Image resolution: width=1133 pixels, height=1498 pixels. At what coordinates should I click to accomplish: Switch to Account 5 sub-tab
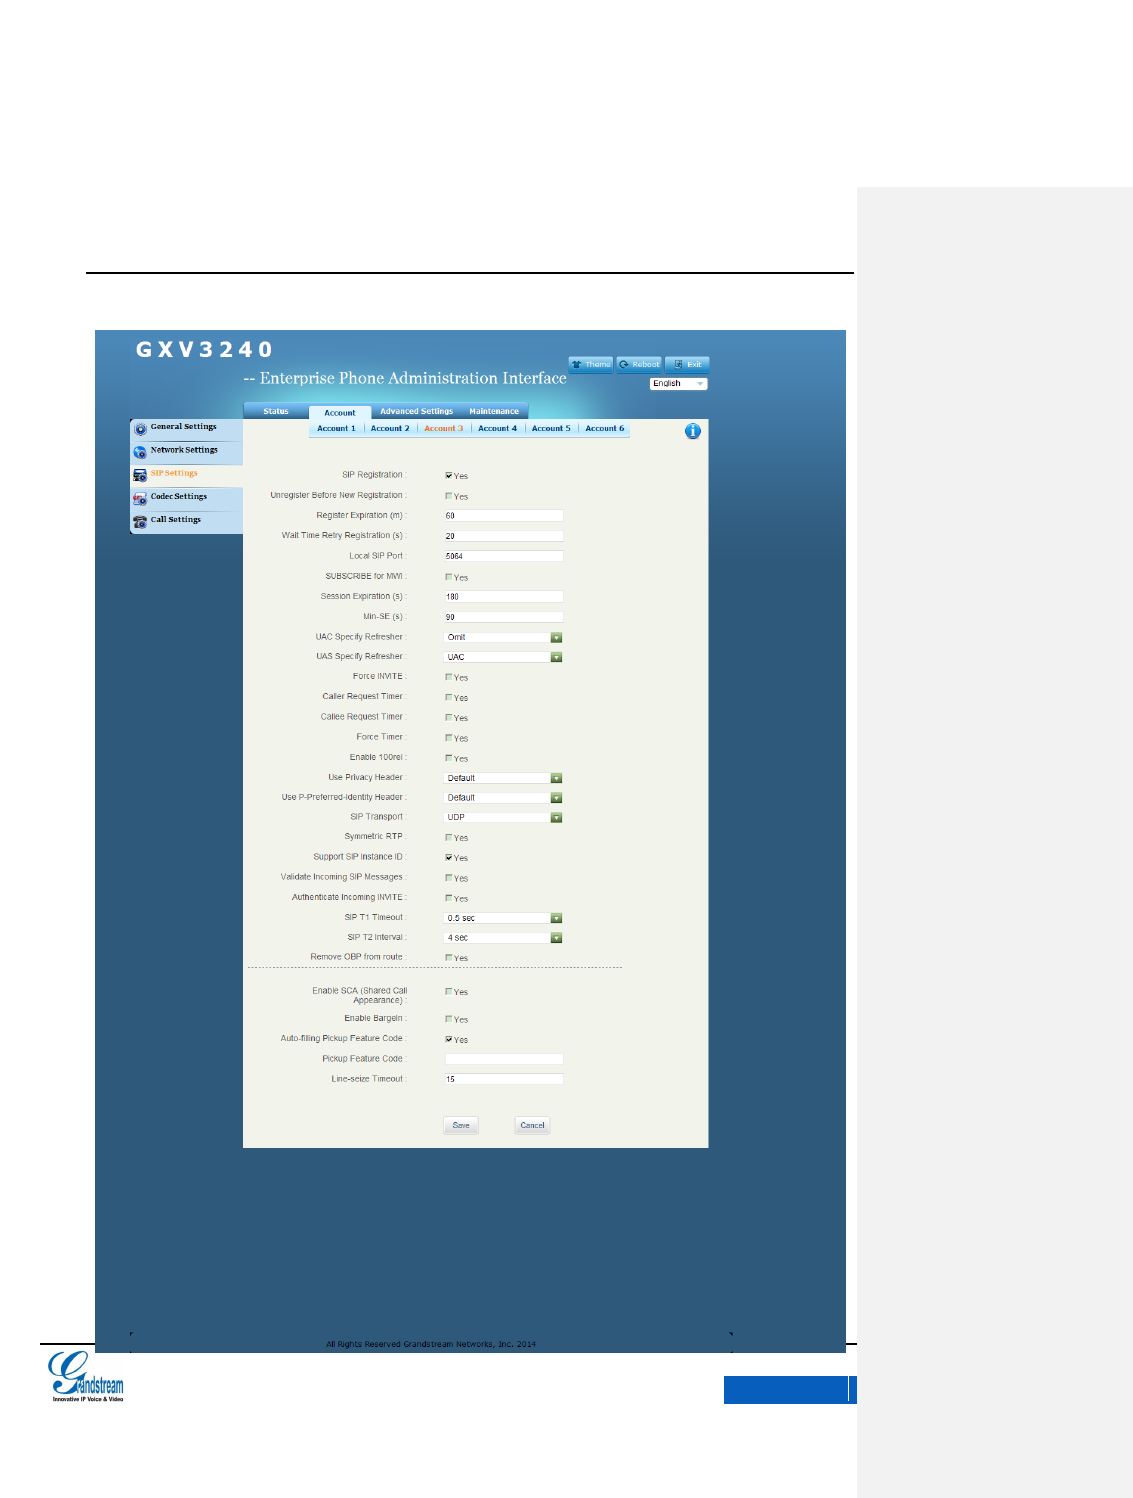tap(551, 428)
